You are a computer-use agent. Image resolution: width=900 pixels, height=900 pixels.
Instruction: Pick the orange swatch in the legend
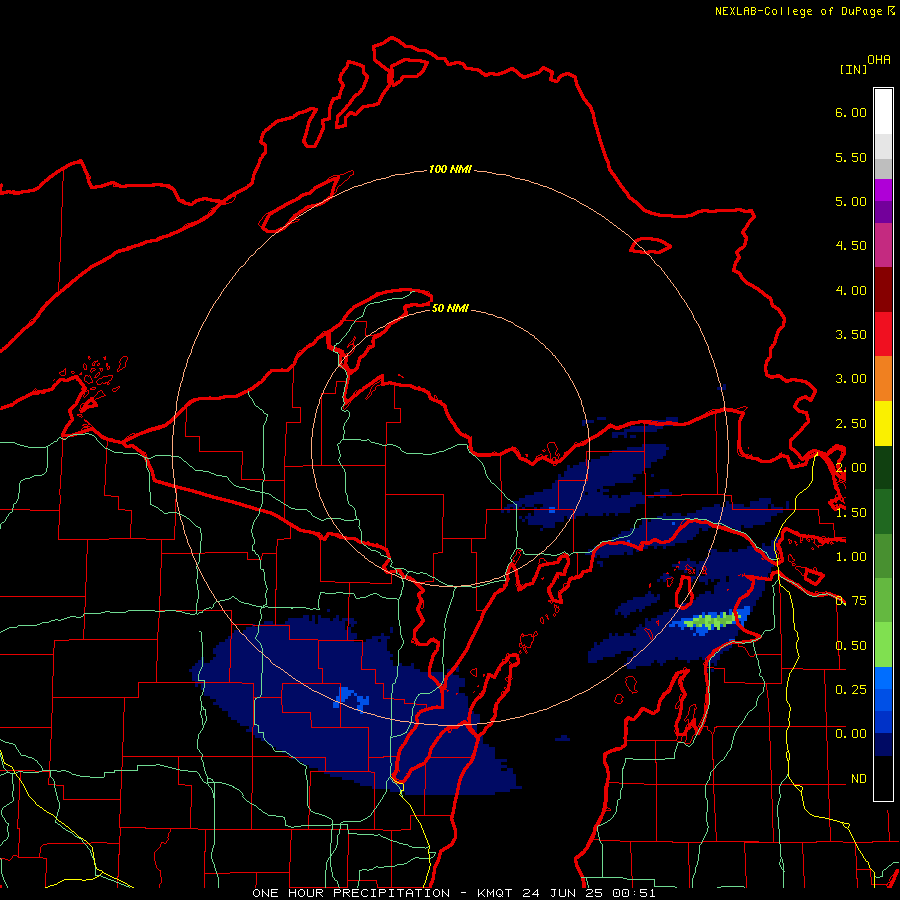(x=883, y=379)
